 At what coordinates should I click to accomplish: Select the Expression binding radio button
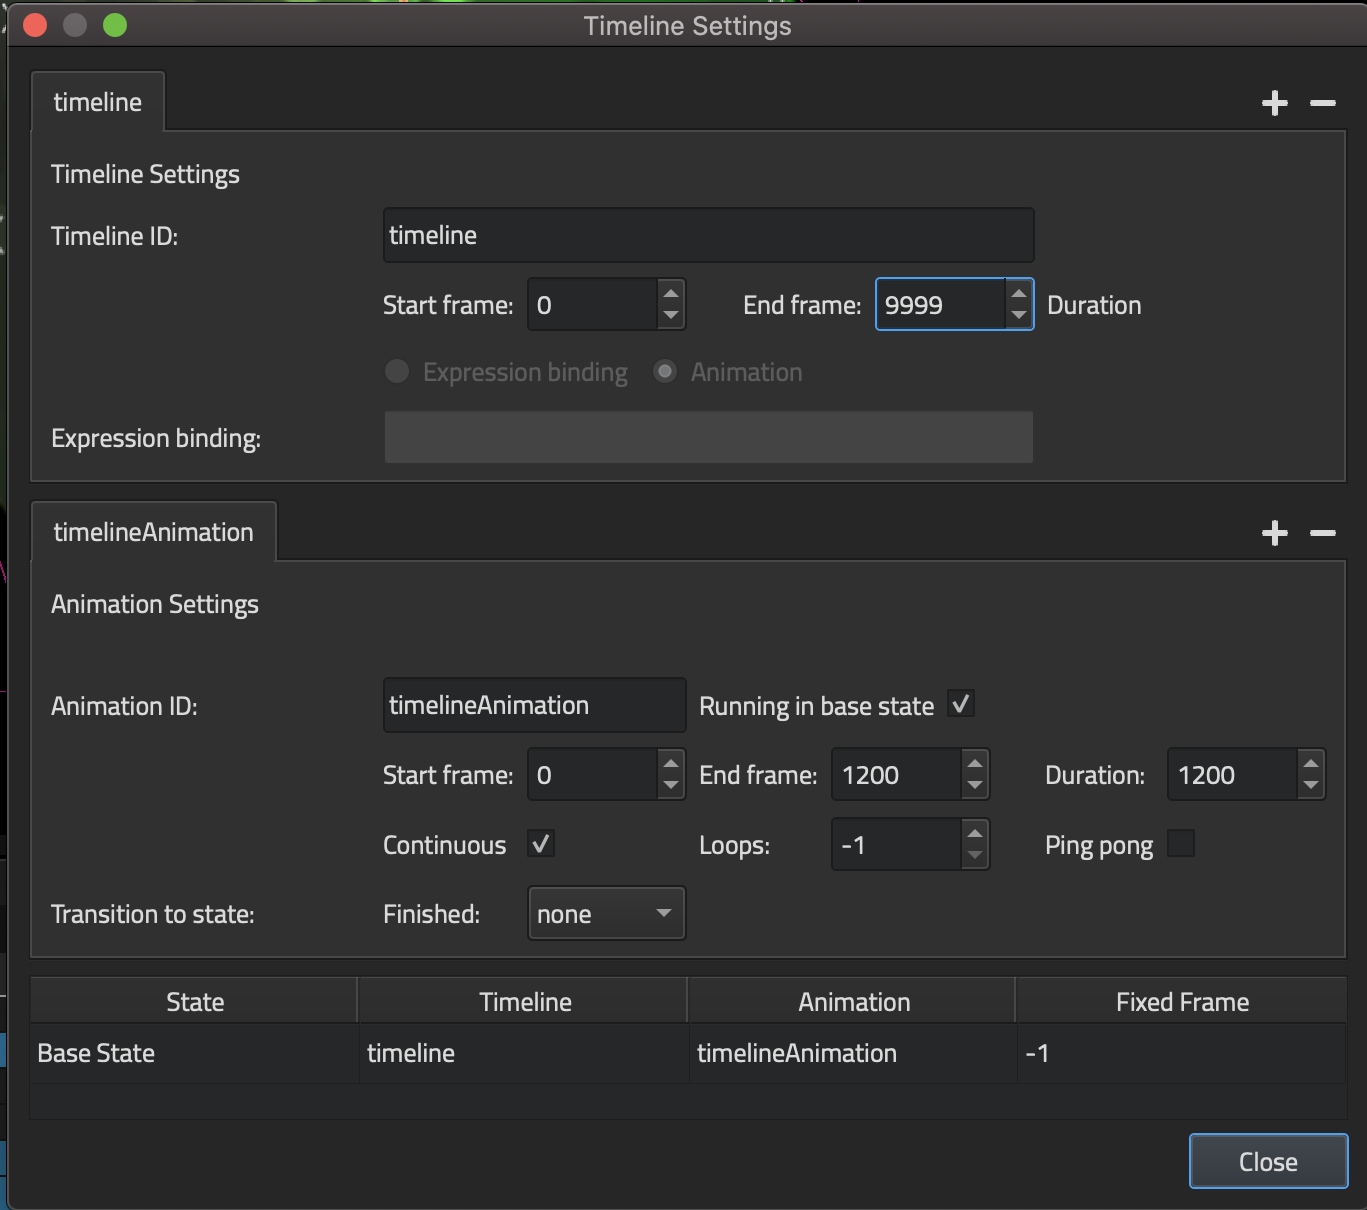coord(397,372)
